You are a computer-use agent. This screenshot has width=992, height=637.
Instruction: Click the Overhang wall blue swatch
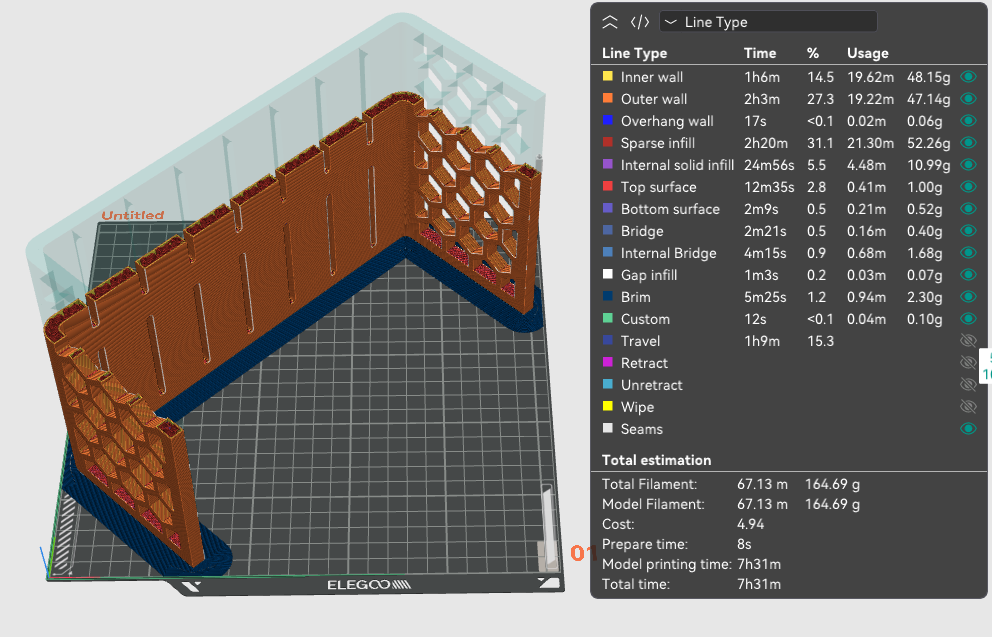tap(607, 121)
